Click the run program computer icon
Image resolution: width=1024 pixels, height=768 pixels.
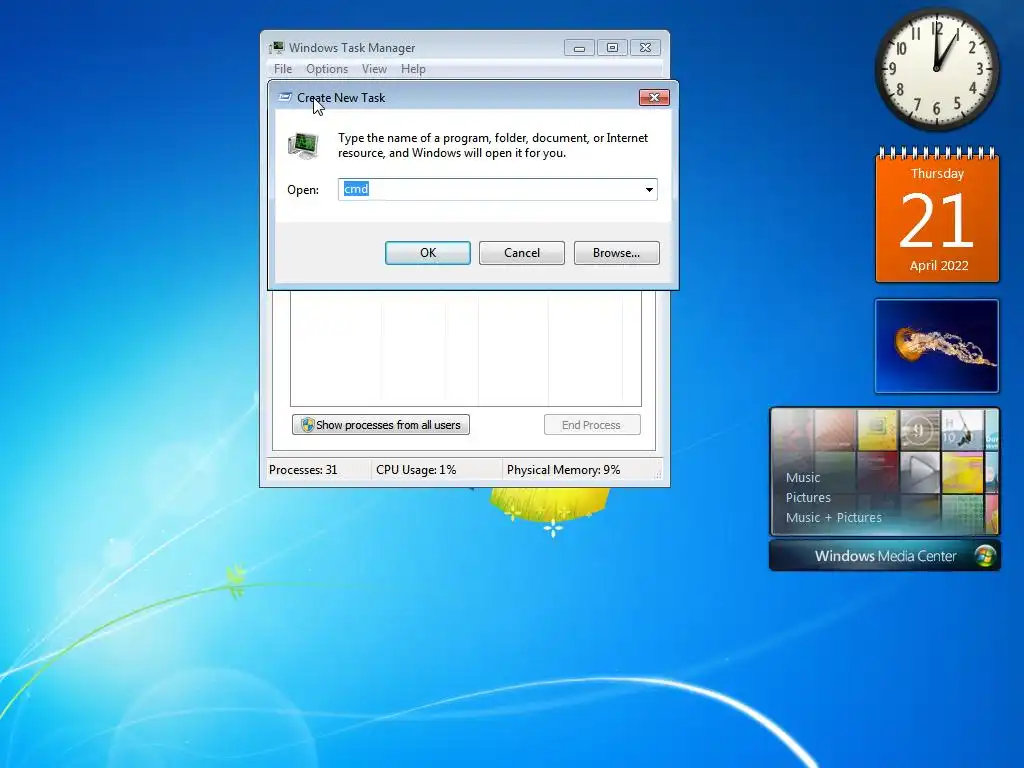[303, 145]
